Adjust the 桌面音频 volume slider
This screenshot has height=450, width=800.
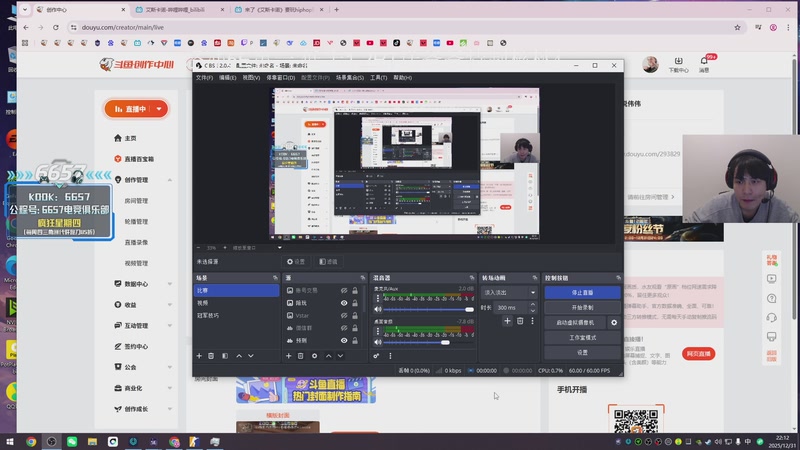(x=429, y=342)
